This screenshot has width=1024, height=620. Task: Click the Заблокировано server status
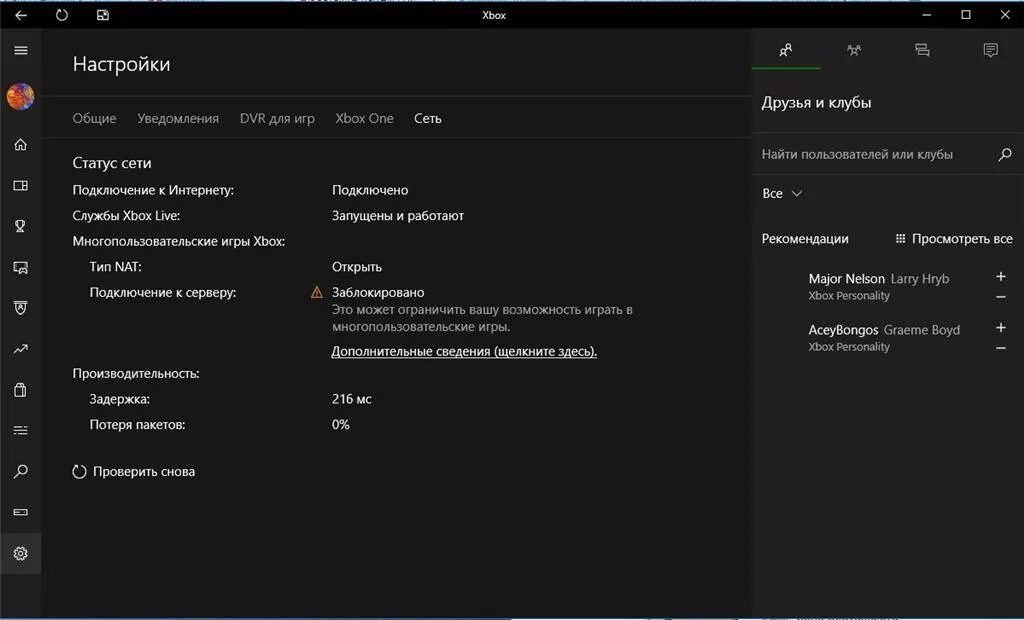[x=378, y=293]
